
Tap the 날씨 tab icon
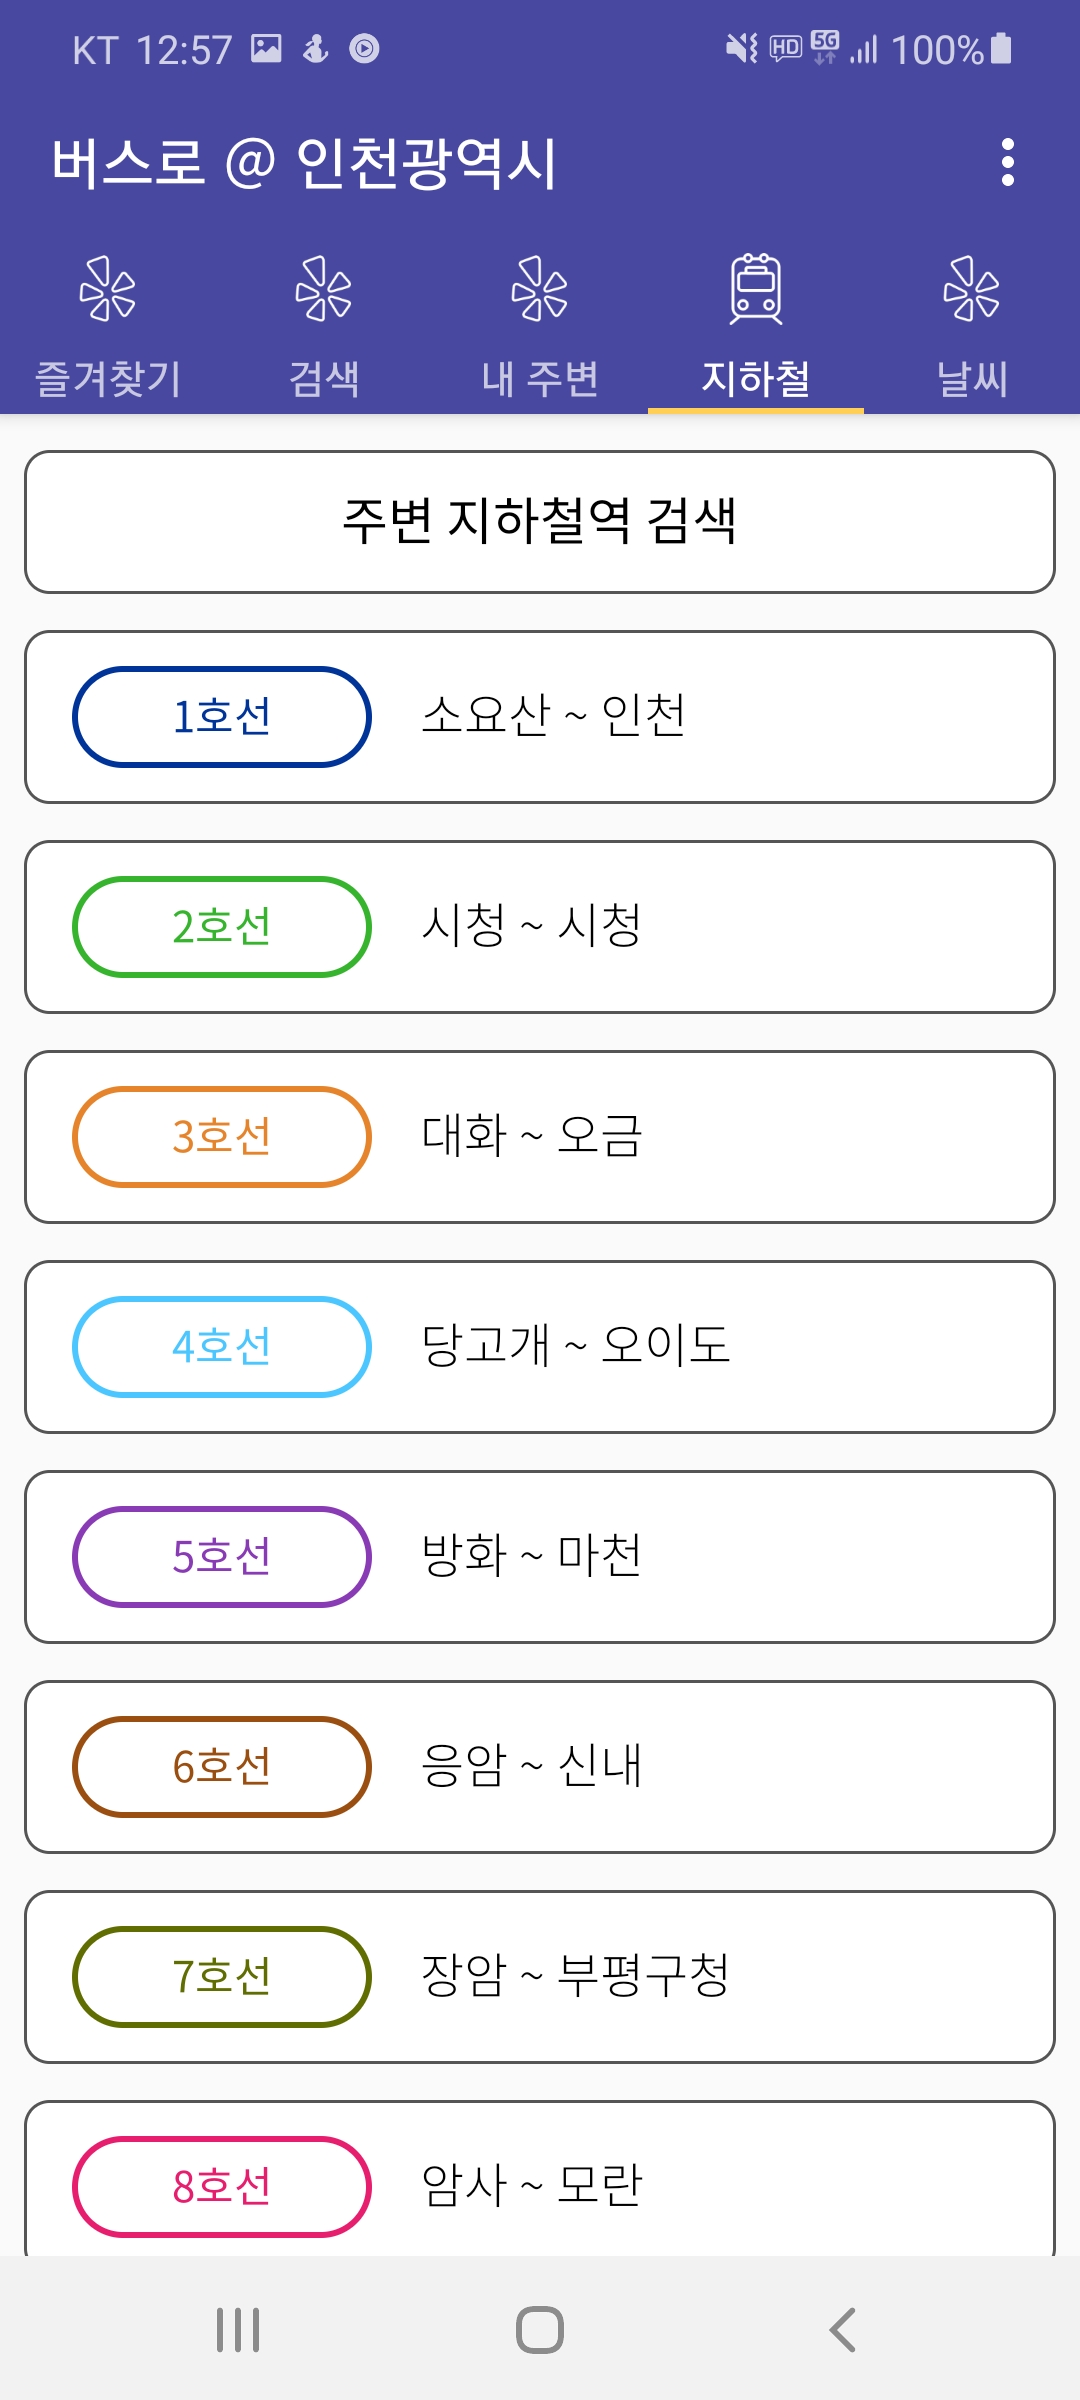pyautogui.click(x=972, y=289)
